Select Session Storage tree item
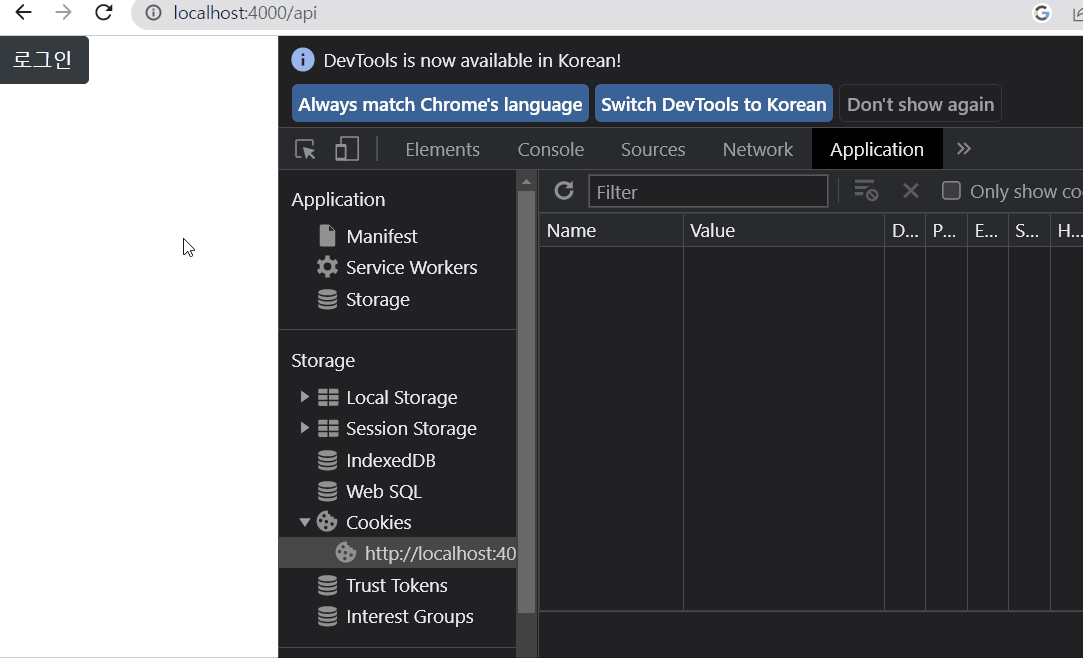The image size is (1083, 658). 412,428
